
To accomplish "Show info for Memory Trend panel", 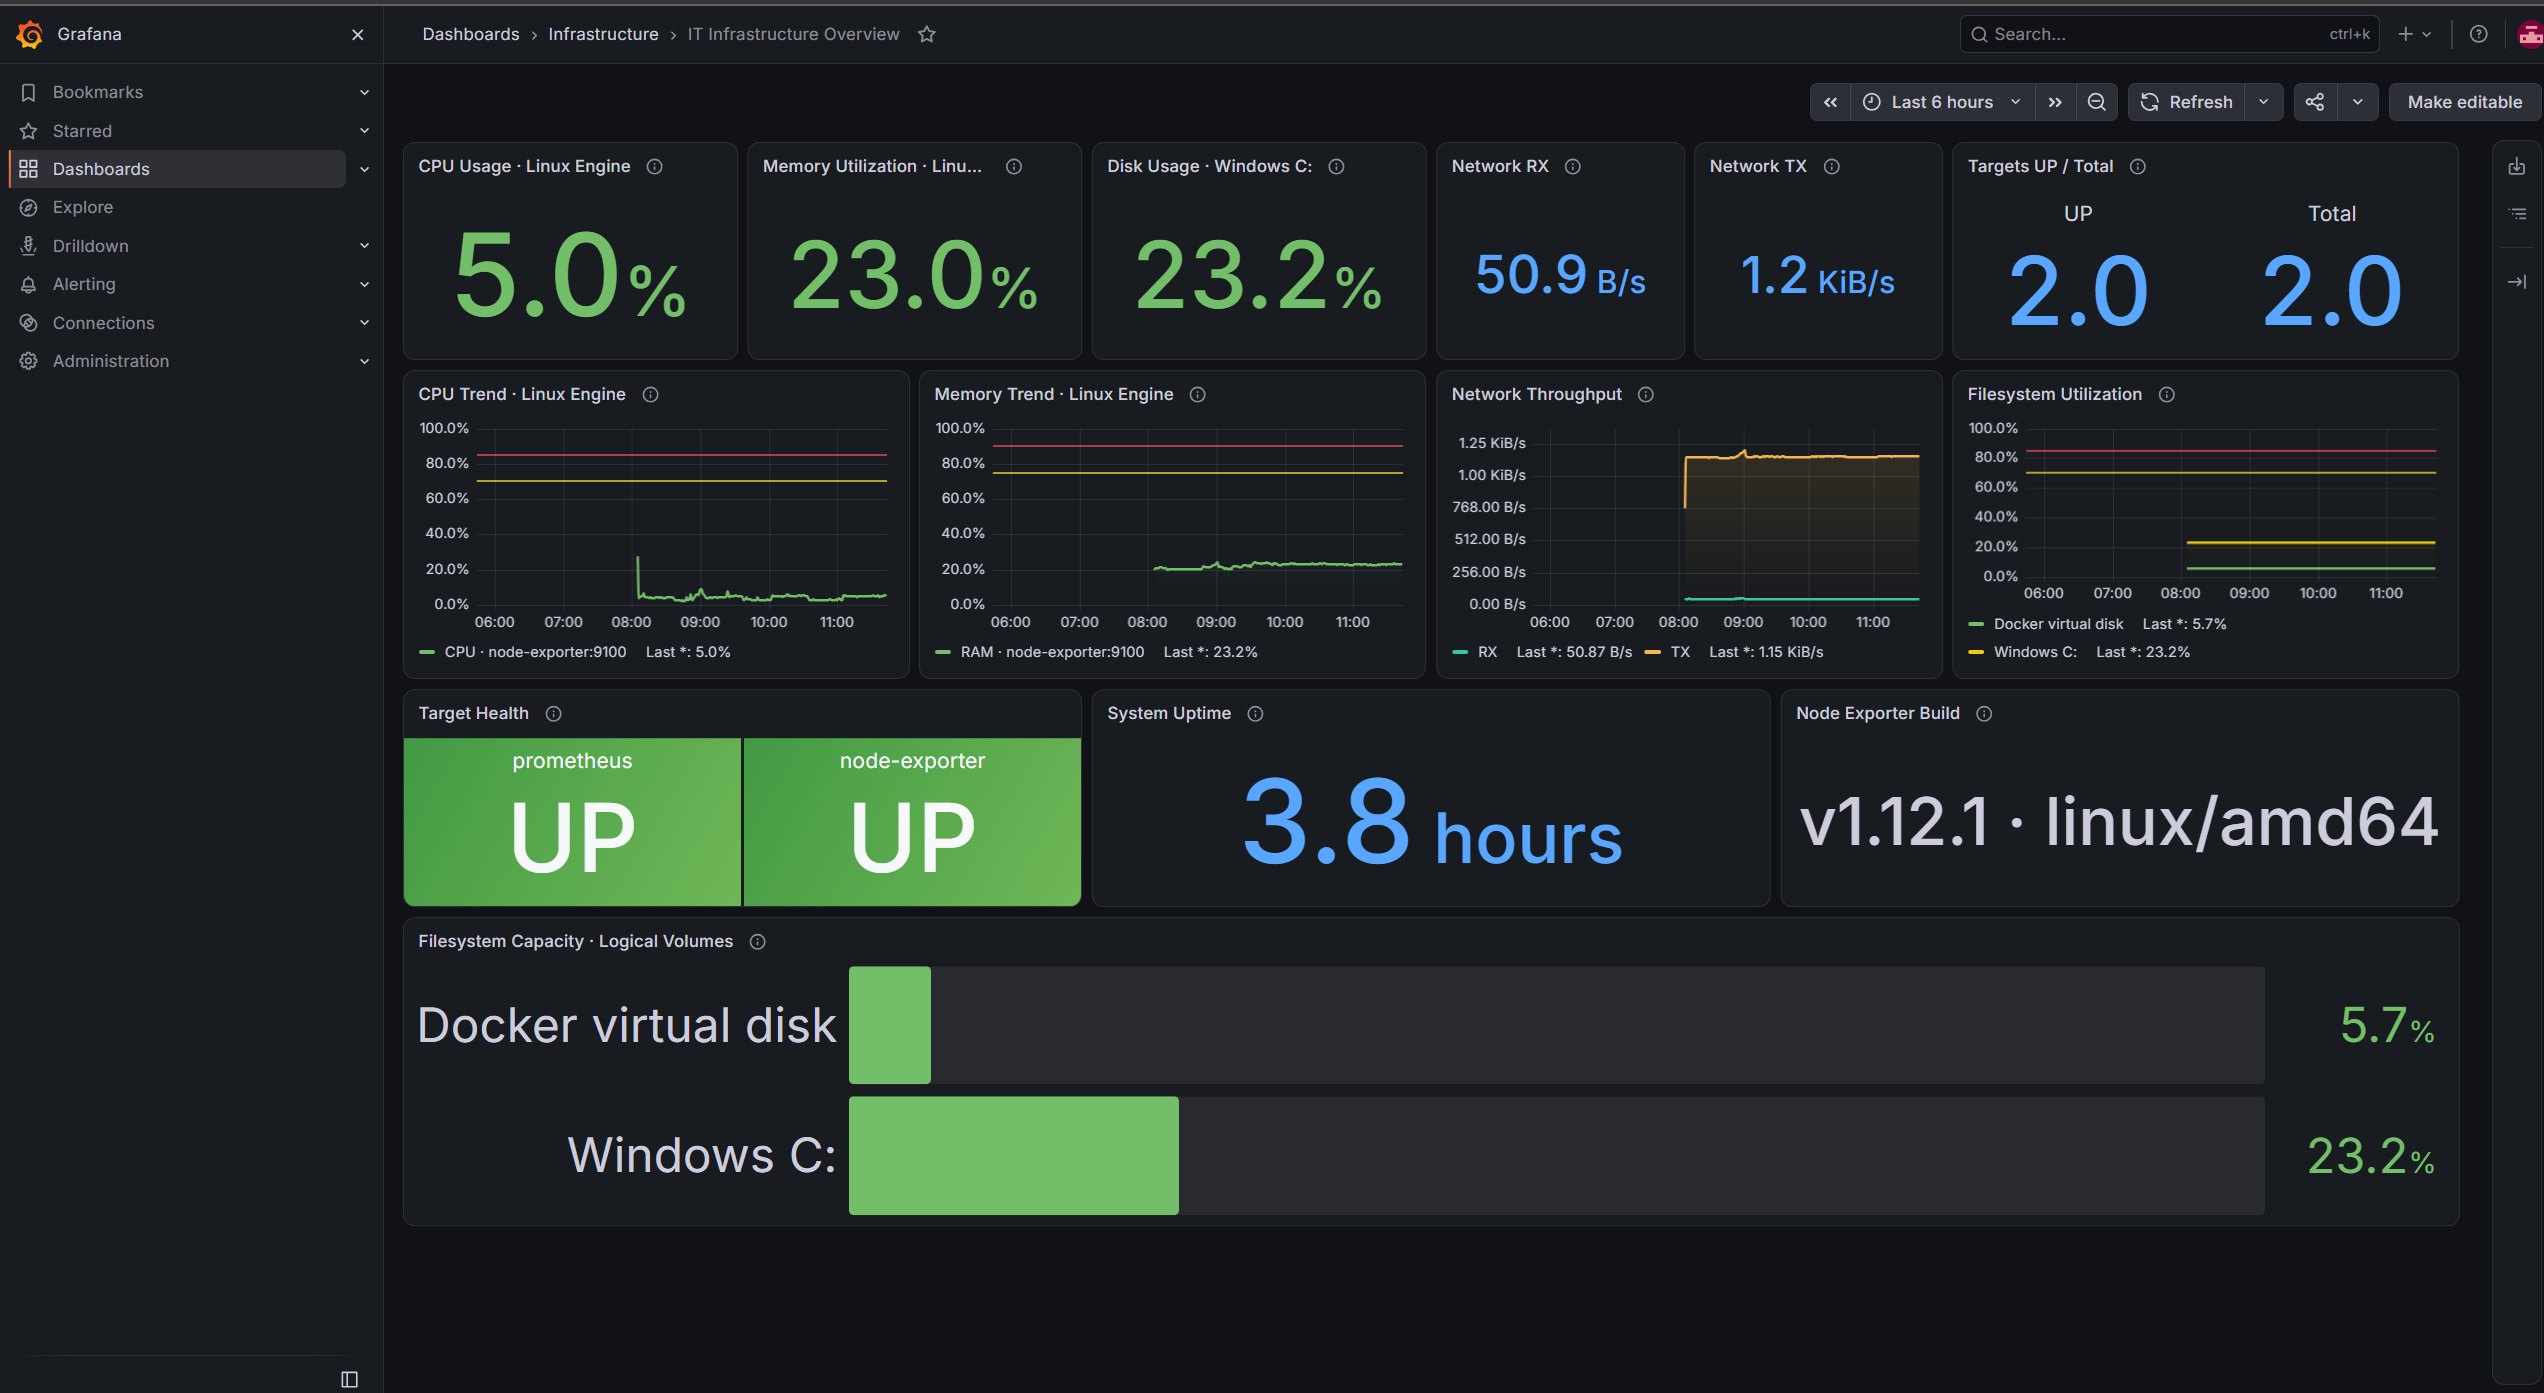I will click(1198, 395).
